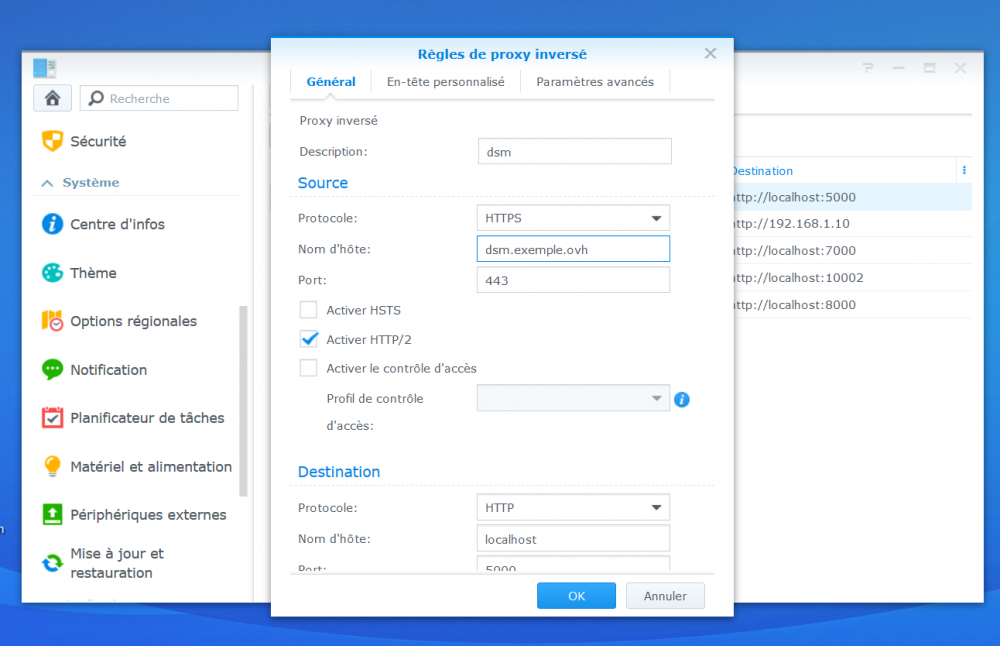Open the Destination Protocole HTTP dropdown
Screen dimensions: 1000x646
click(573, 508)
